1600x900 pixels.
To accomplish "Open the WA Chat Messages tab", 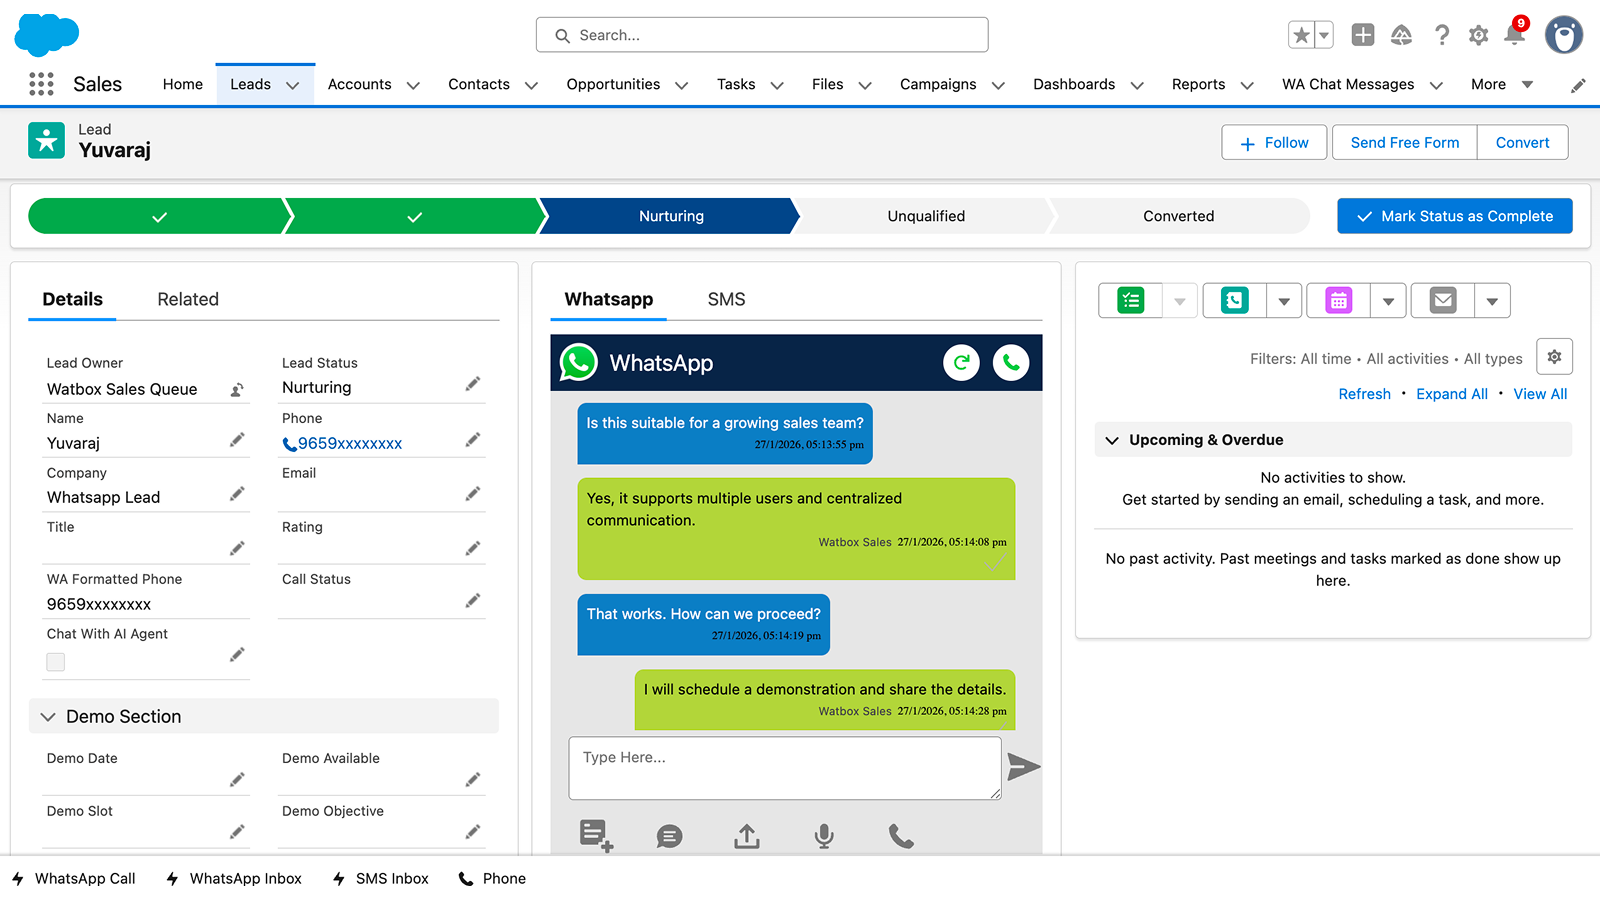I will coord(1348,85).
